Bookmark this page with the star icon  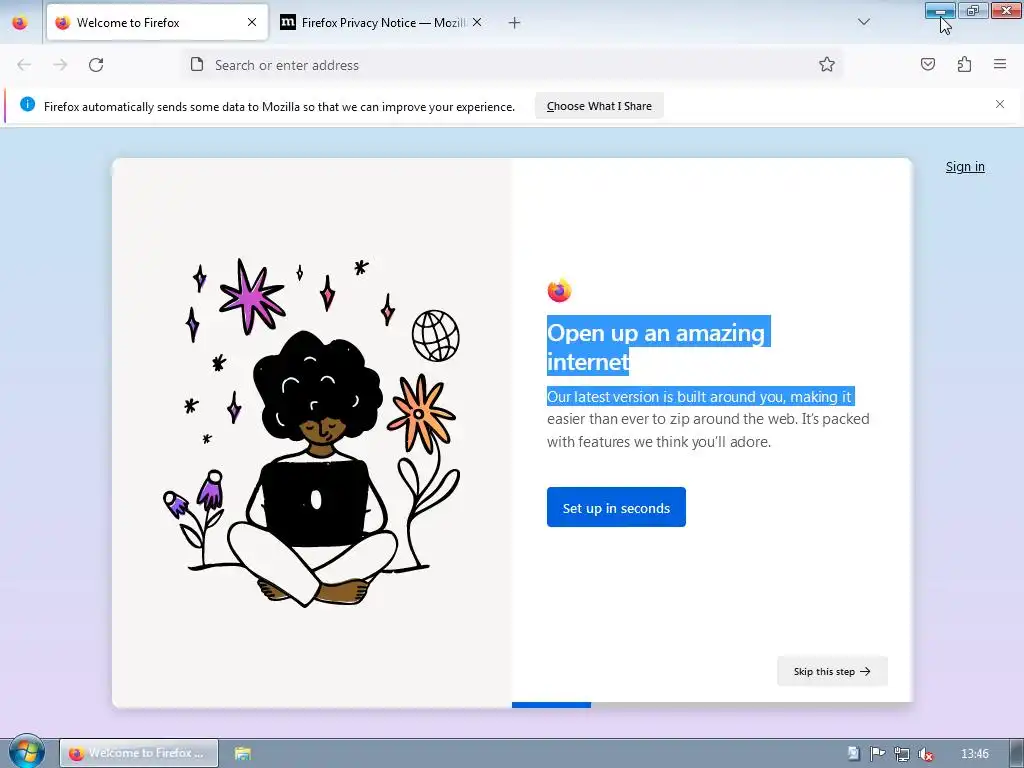(827, 64)
